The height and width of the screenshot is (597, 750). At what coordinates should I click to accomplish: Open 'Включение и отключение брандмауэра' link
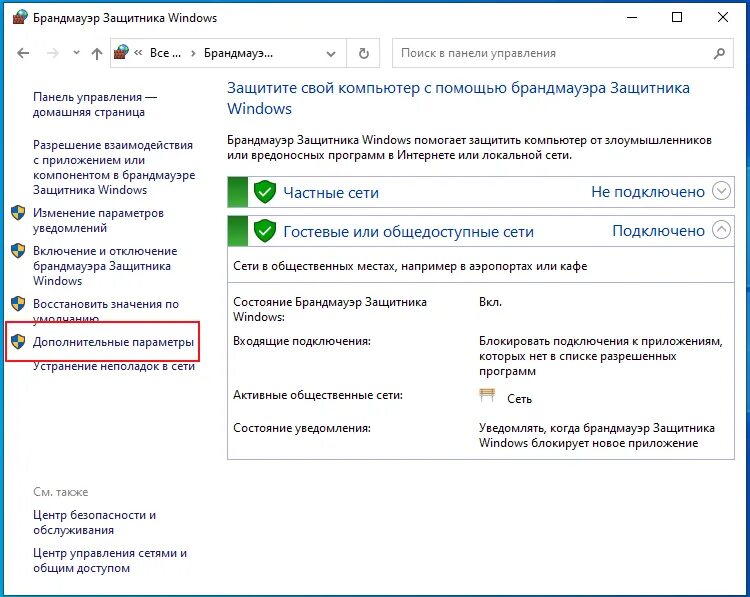click(105, 265)
